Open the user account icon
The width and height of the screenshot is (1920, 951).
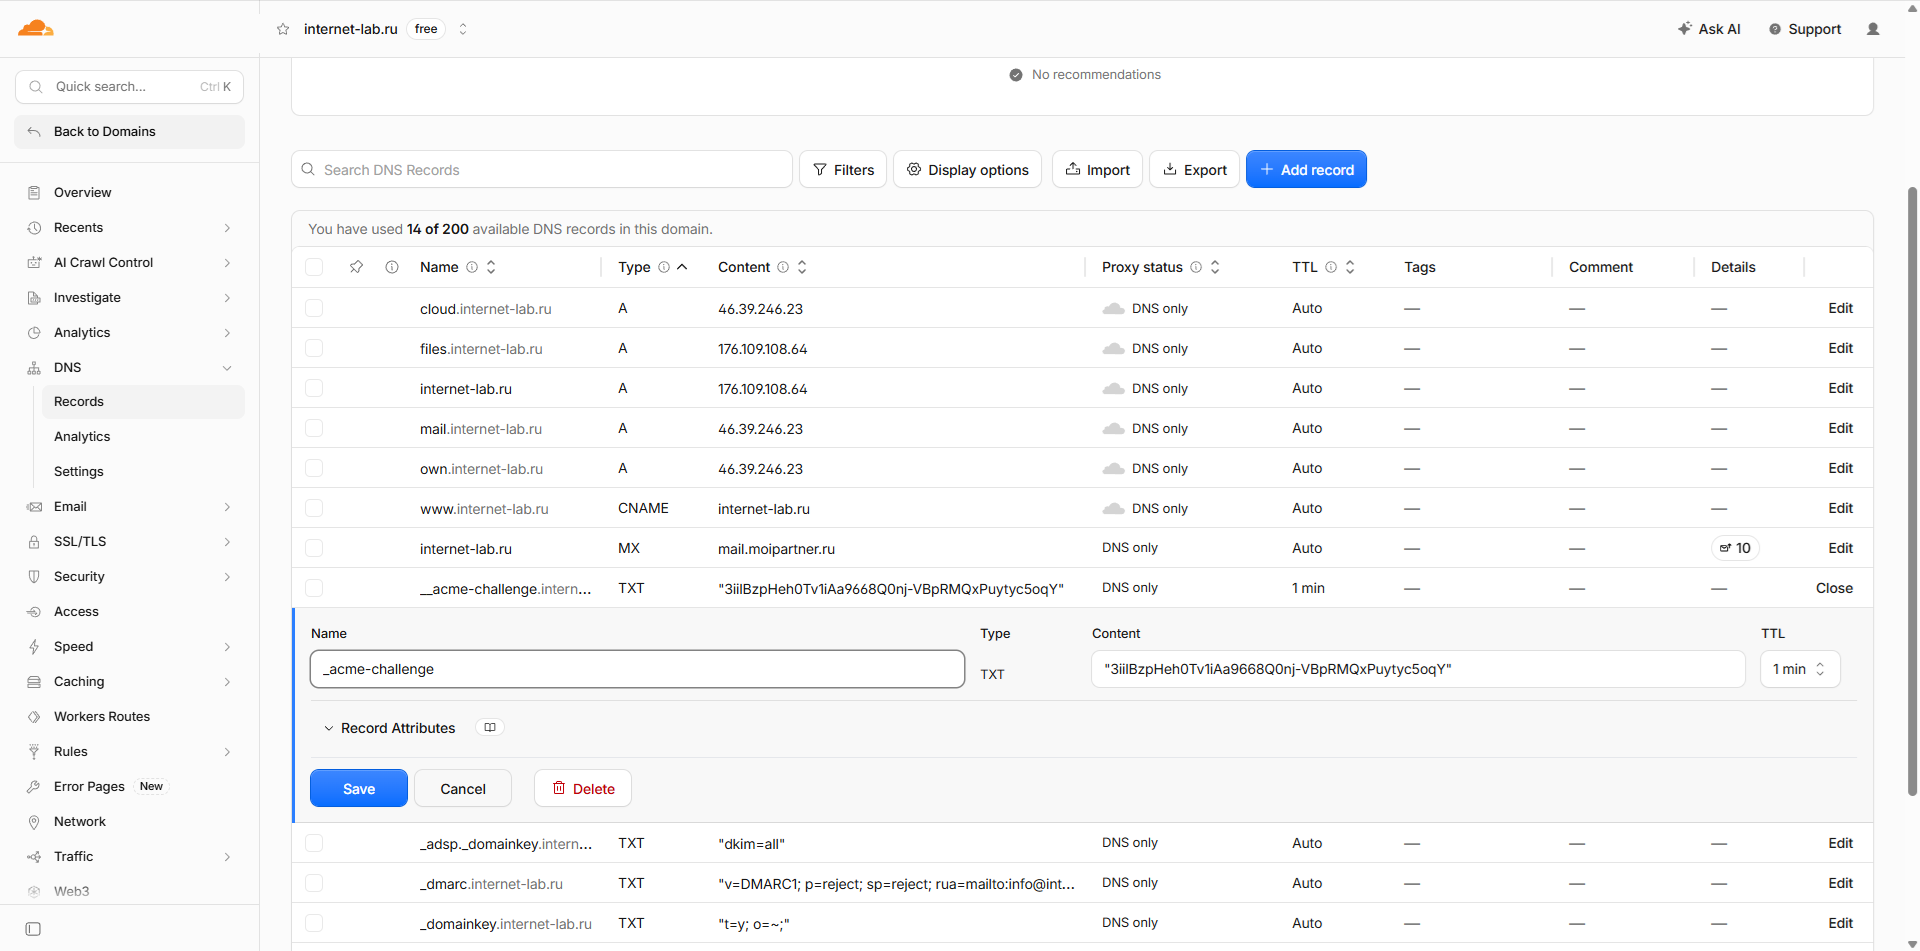pyautogui.click(x=1873, y=29)
